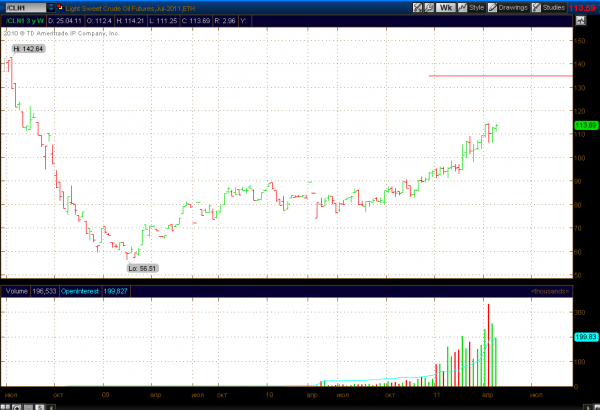Click the R: 2.96 range value

point(225,21)
